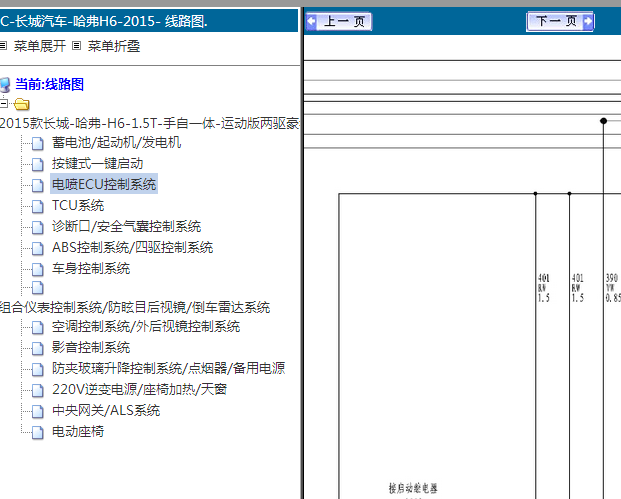Click the 菜单展开 expand menu link

coord(40,46)
